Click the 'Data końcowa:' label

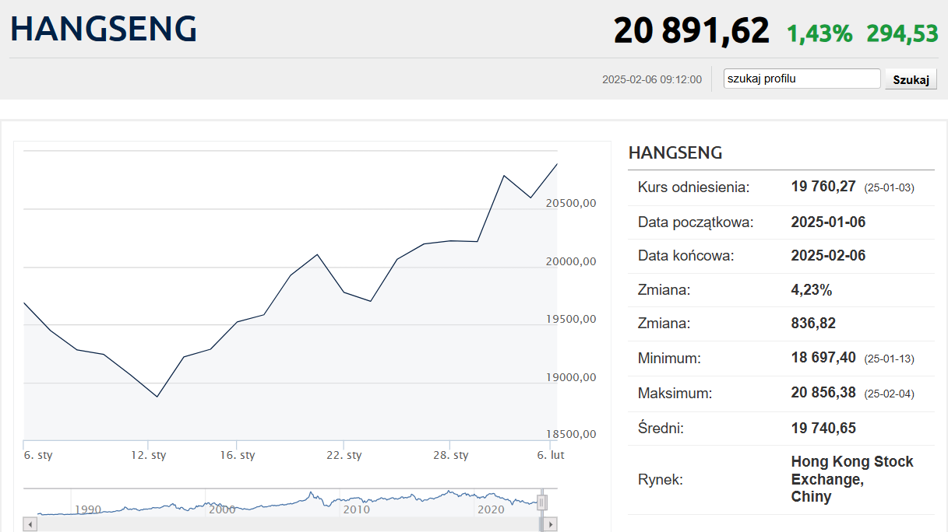tap(686, 256)
